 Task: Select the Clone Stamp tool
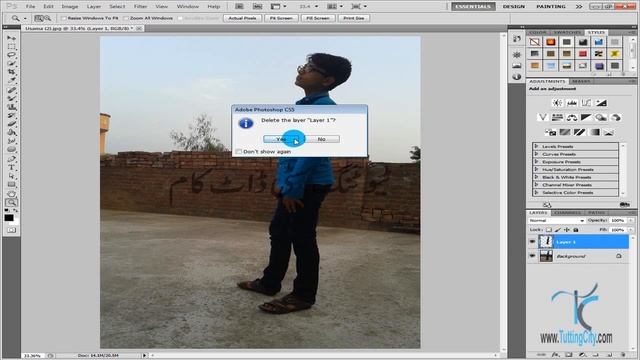[11, 107]
